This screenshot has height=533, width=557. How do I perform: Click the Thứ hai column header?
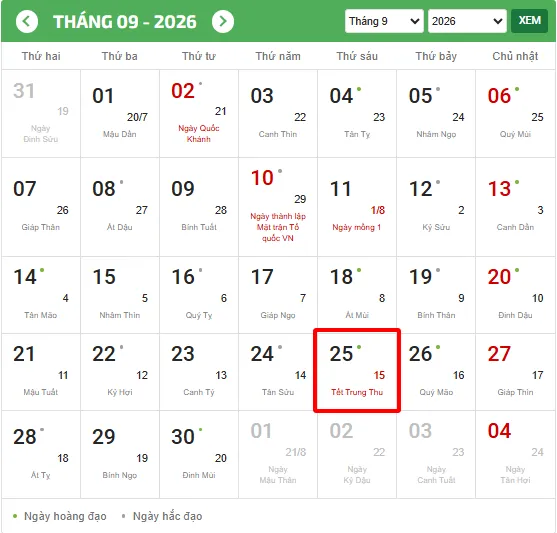[x=41, y=56]
